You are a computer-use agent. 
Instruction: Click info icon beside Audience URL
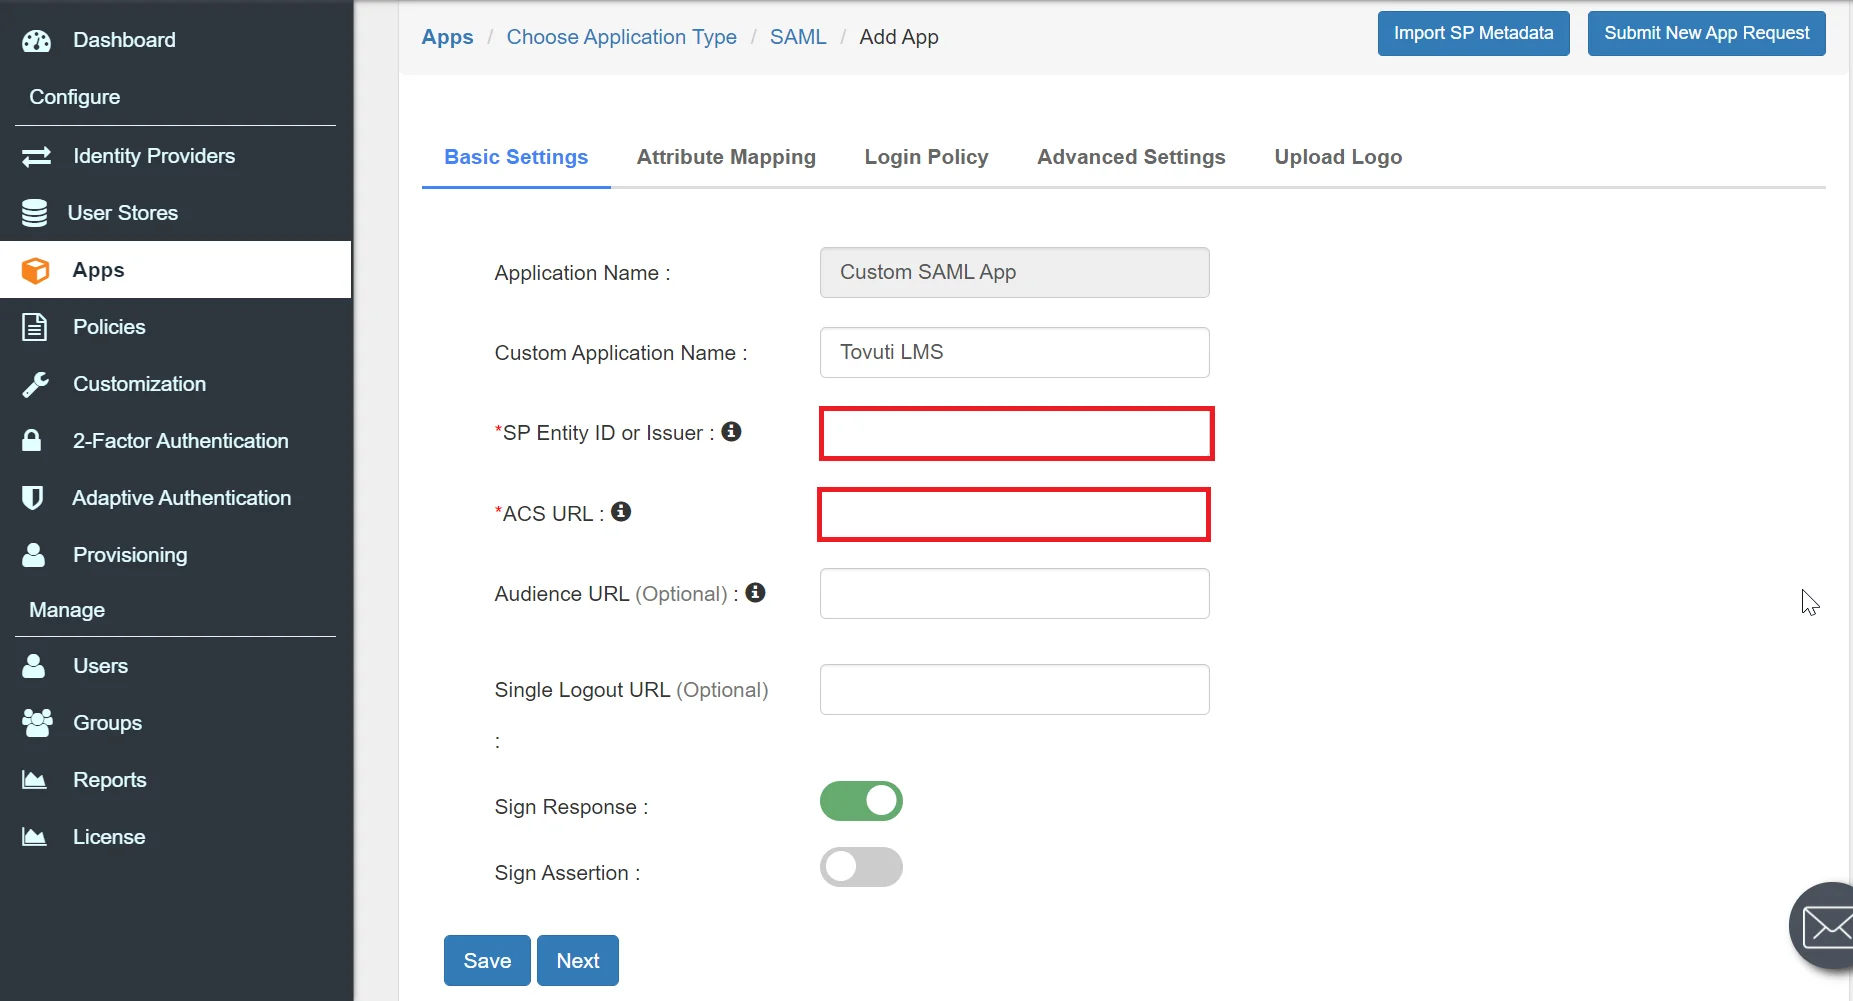756,593
